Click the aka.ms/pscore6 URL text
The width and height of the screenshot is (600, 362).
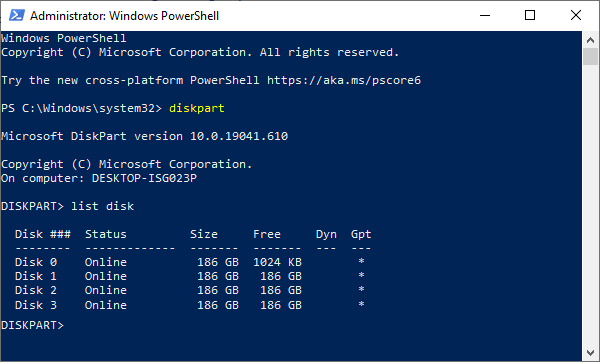[x=344, y=80]
